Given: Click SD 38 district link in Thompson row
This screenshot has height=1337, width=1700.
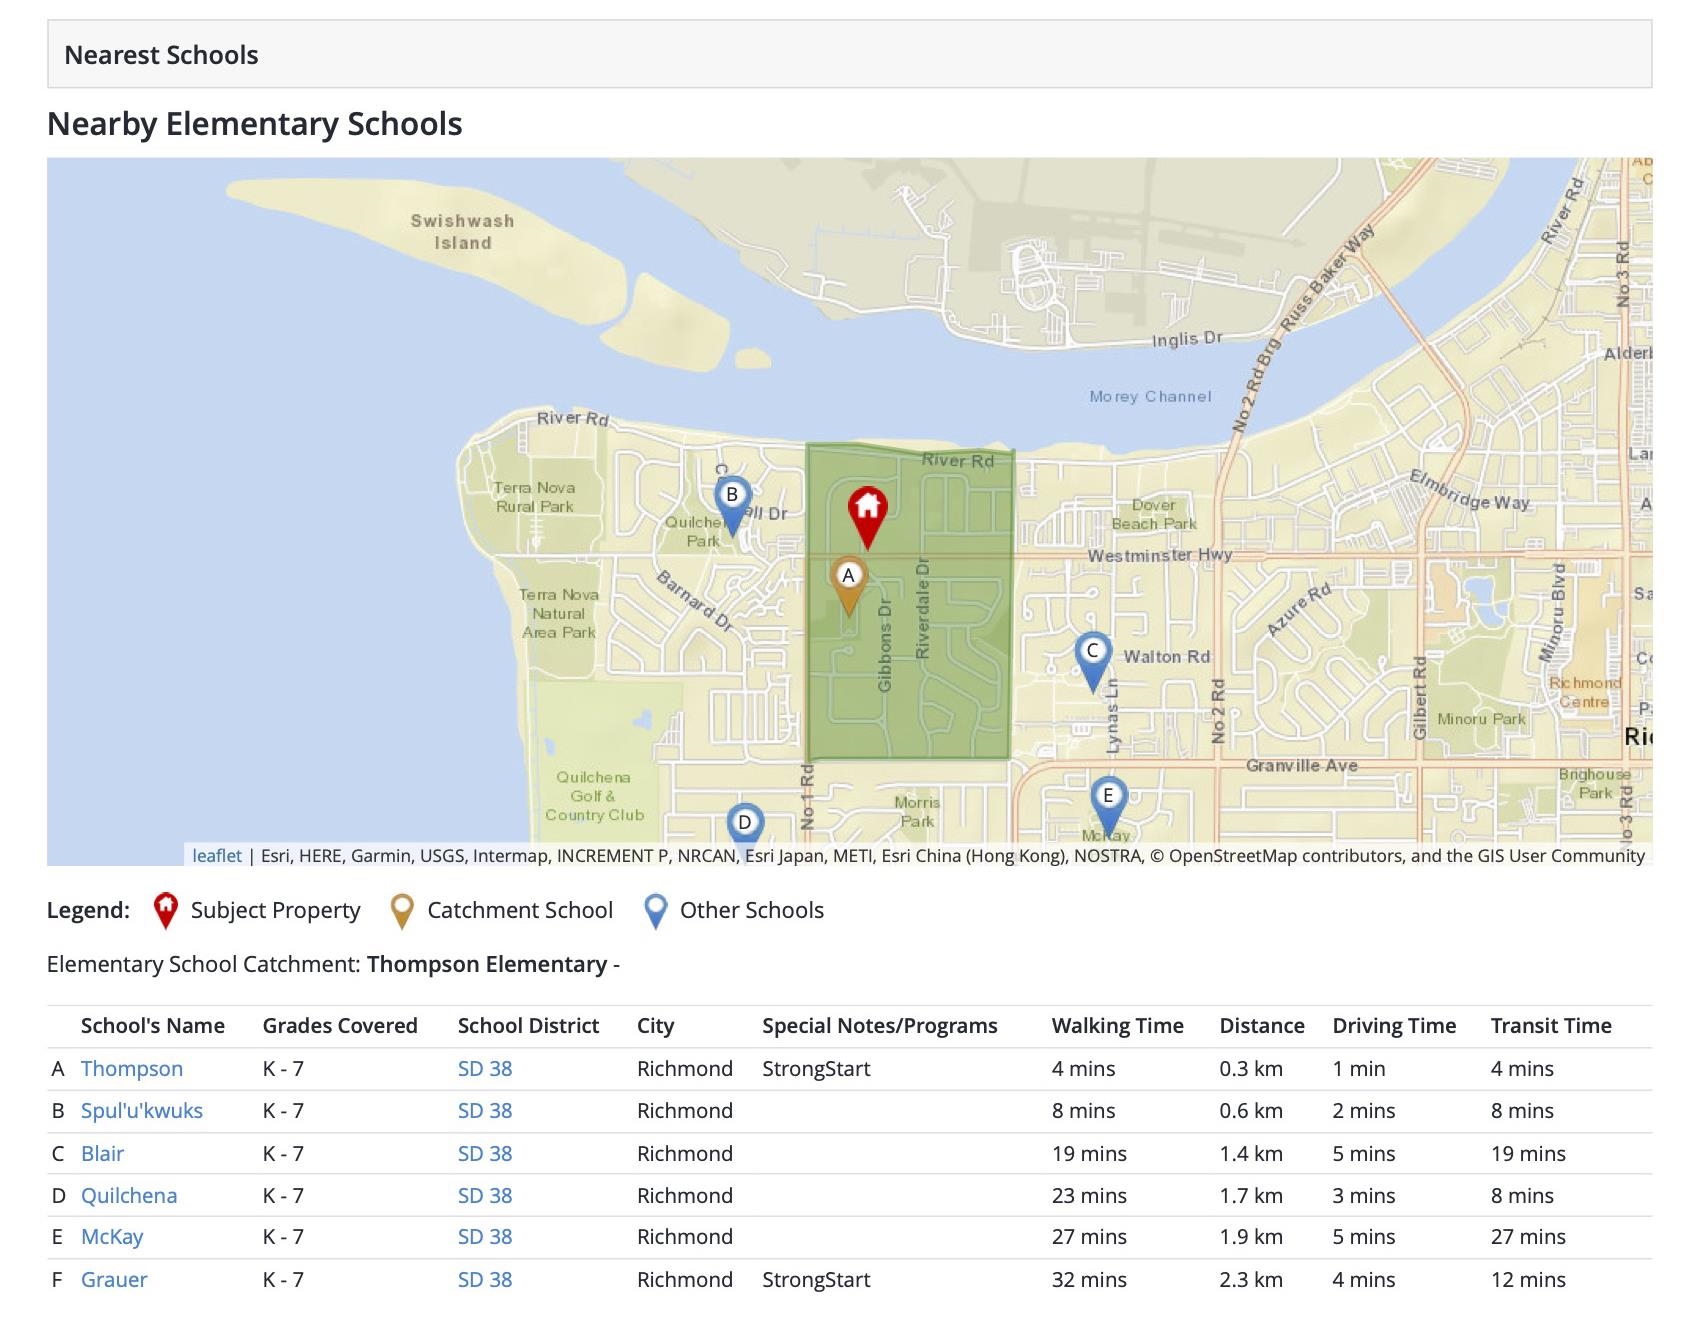Looking at the screenshot, I should click(x=485, y=1068).
